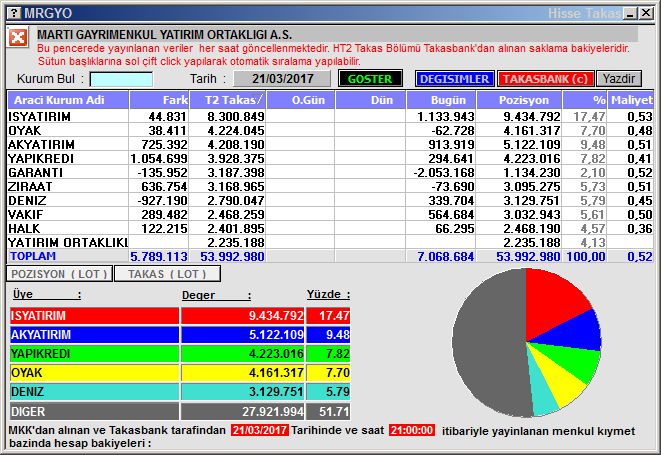Click the help question mark icon in title bar
Image resolution: width=661 pixels, height=455 pixels.
click(14, 13)
